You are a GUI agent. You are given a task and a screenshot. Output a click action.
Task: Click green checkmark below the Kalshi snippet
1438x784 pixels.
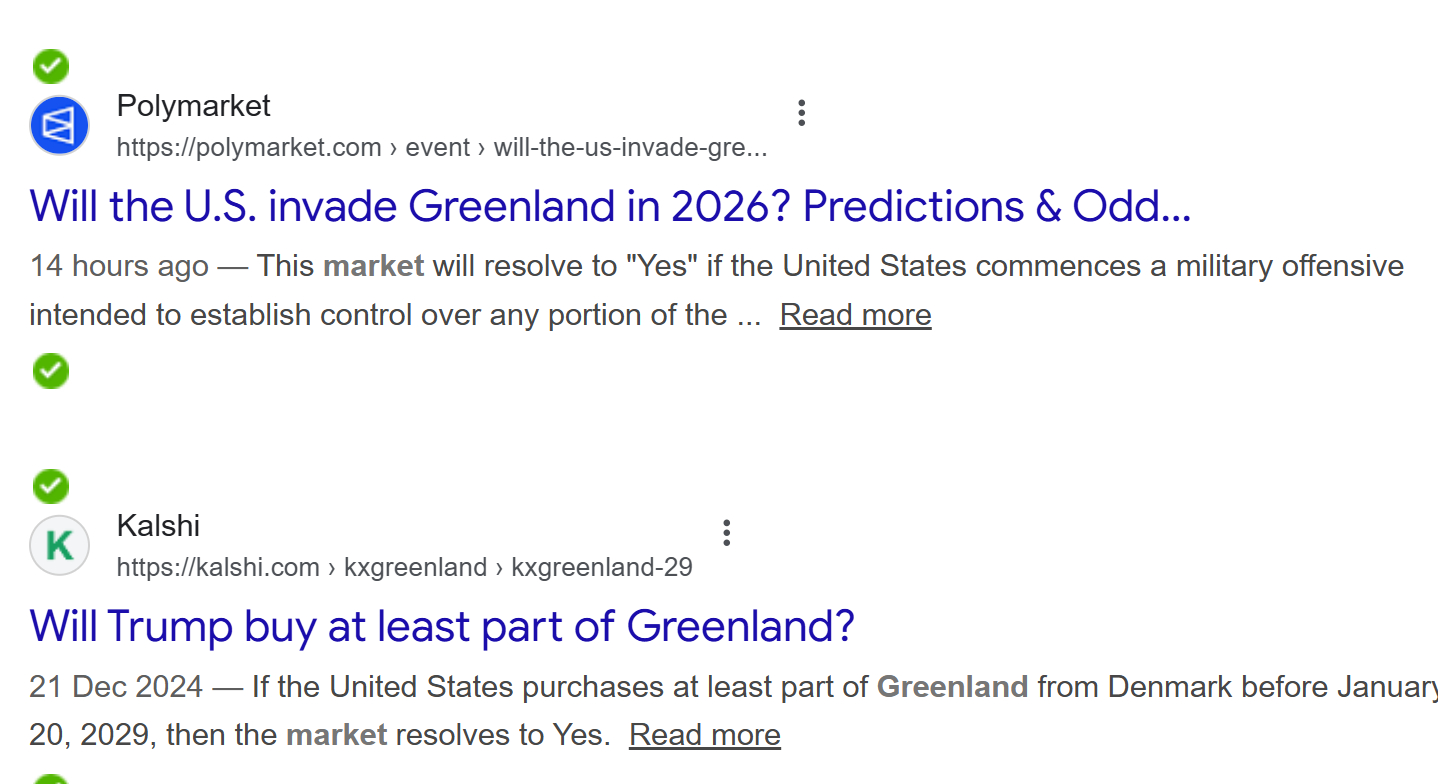(51, 779)
